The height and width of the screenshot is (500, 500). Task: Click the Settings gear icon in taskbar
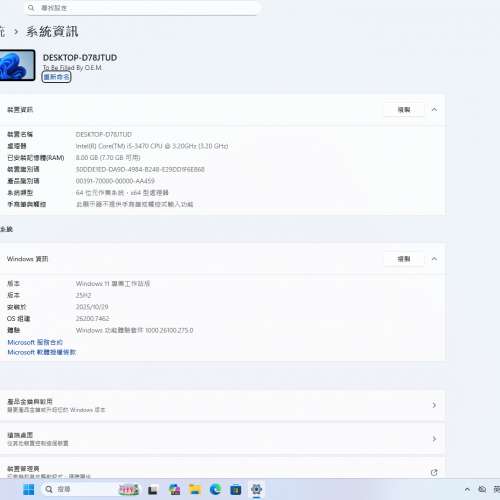click(256, 490)
